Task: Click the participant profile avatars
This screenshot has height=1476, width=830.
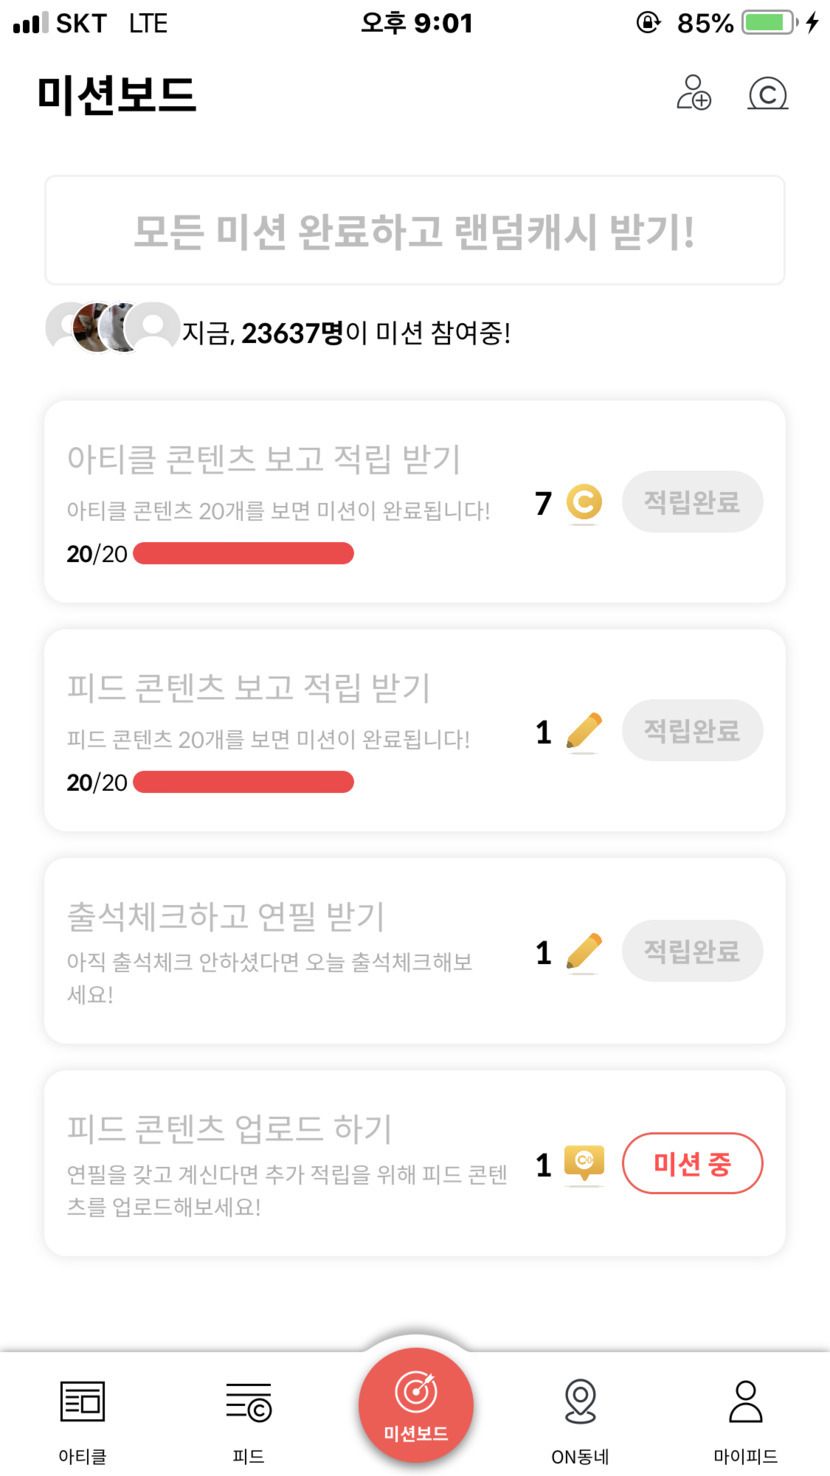Action: click(x=112, y=327)
